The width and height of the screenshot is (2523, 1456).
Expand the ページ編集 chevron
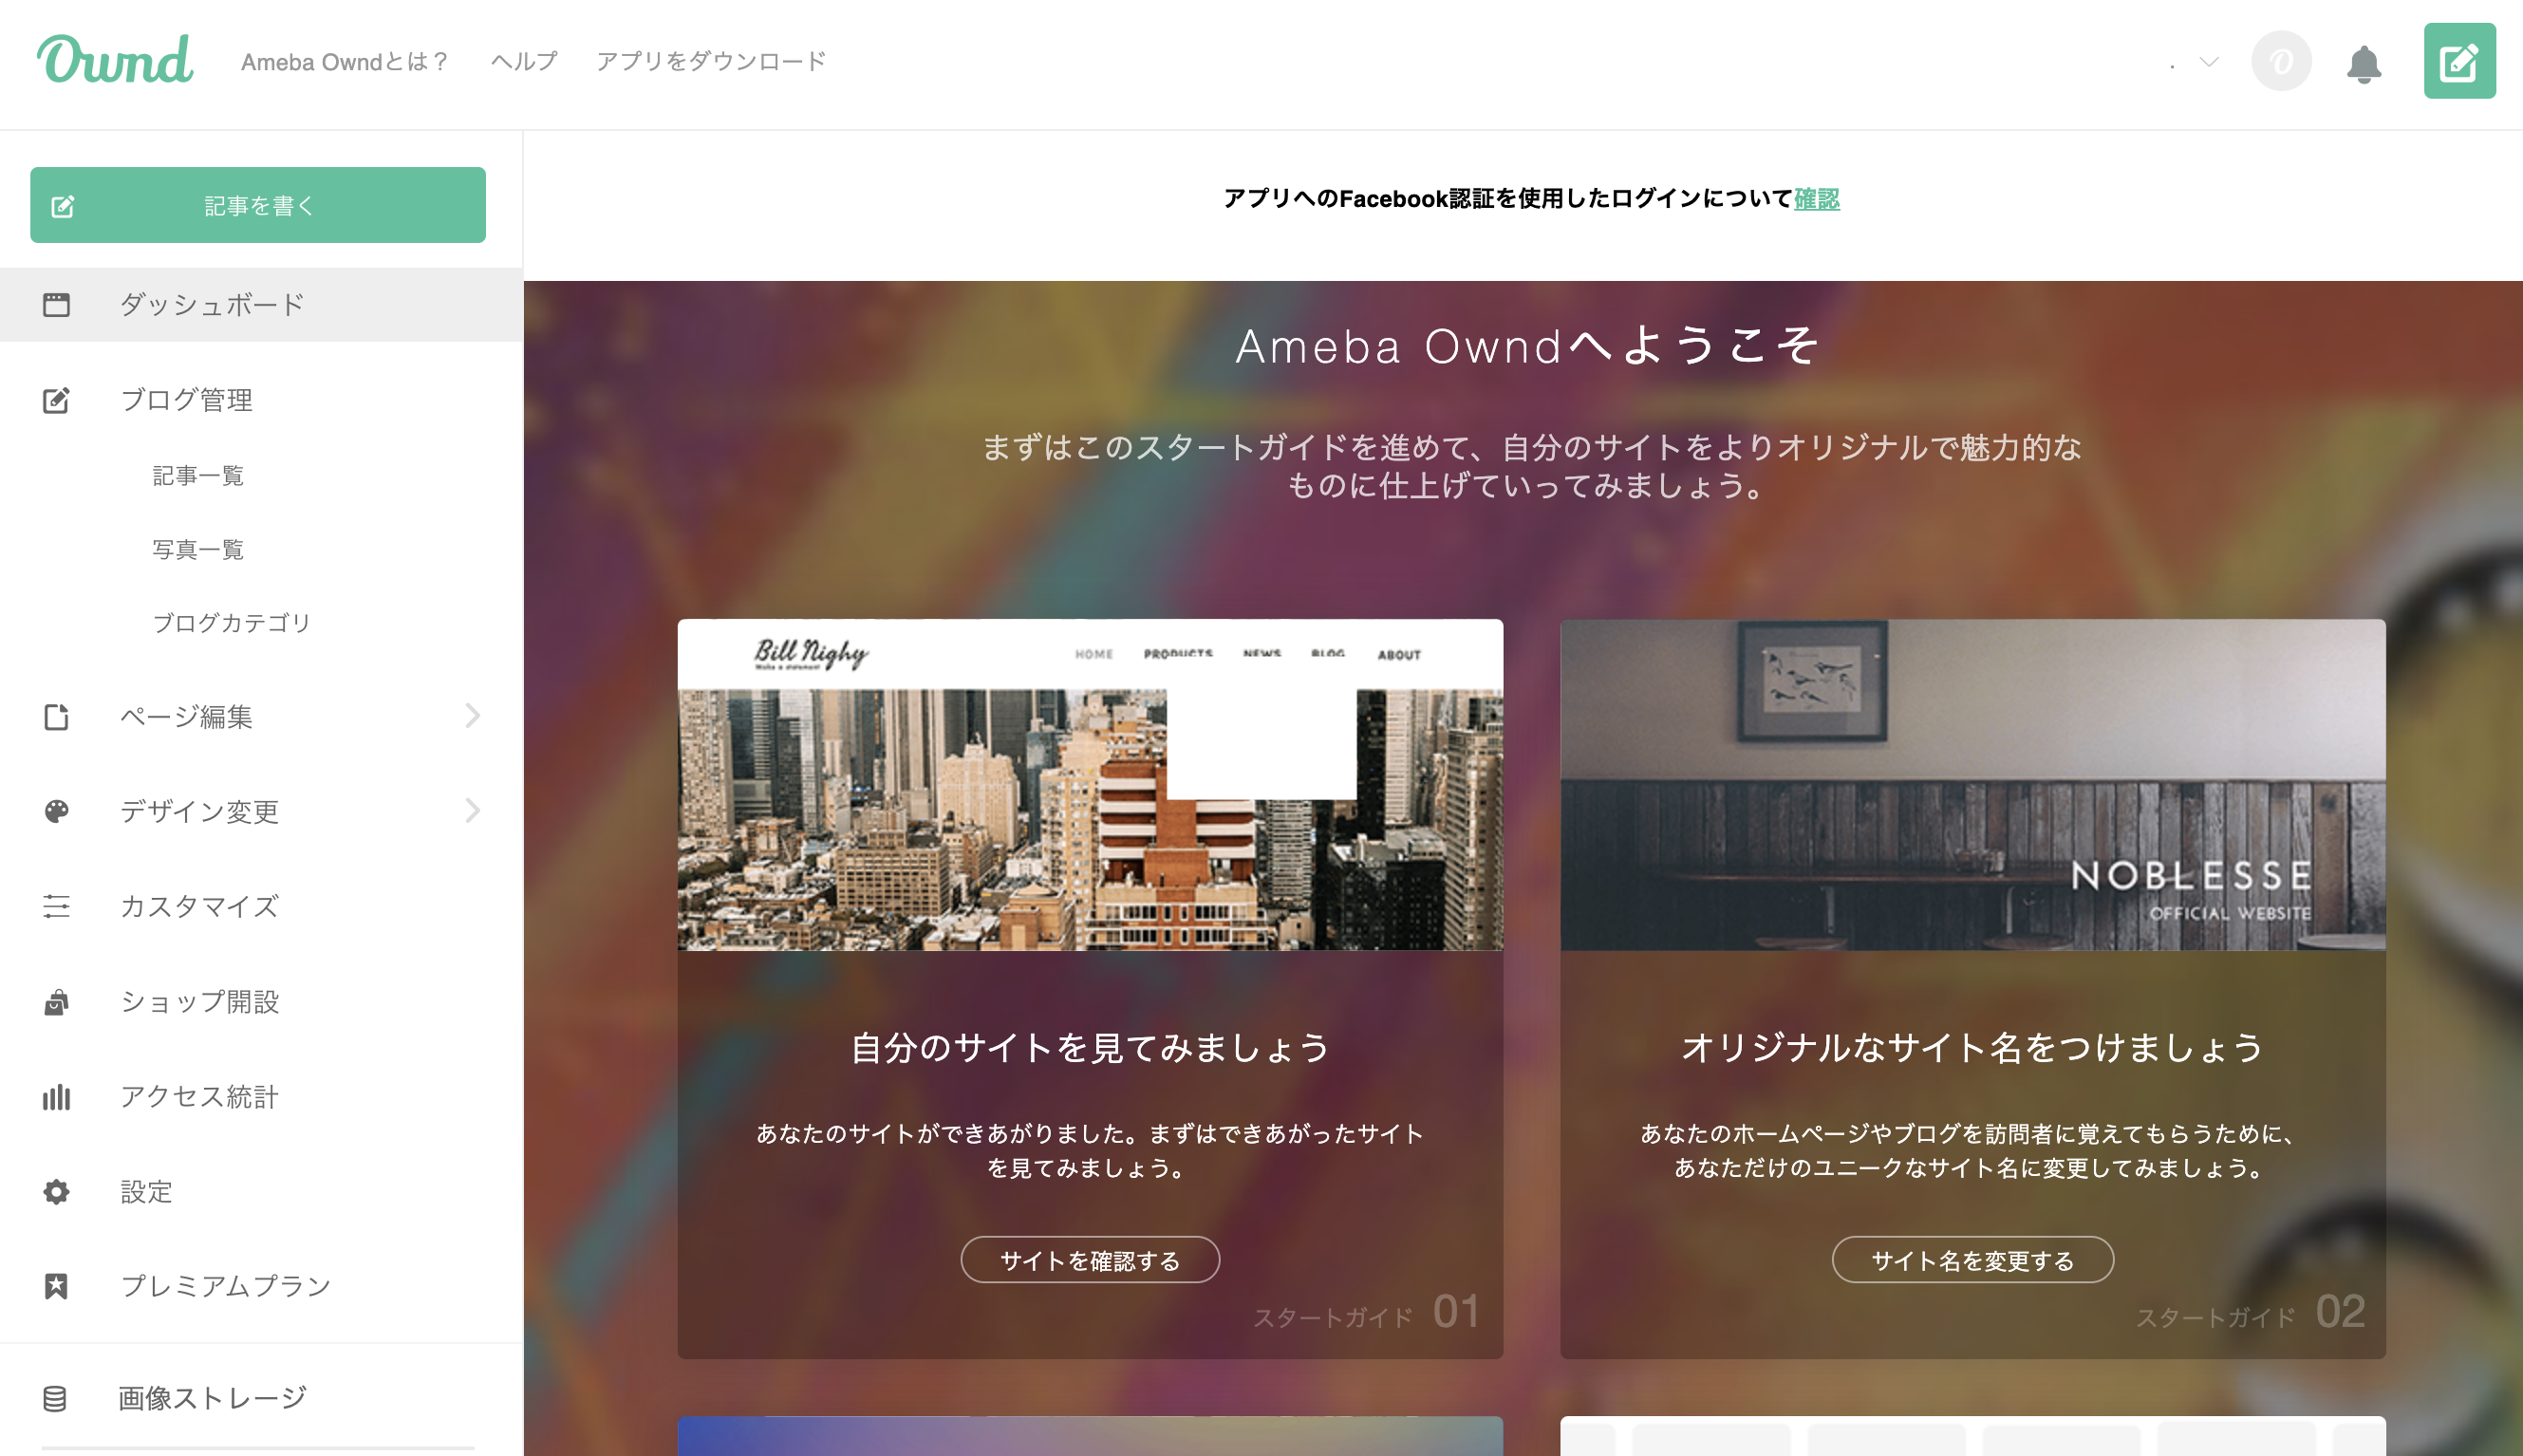point(472,715)
